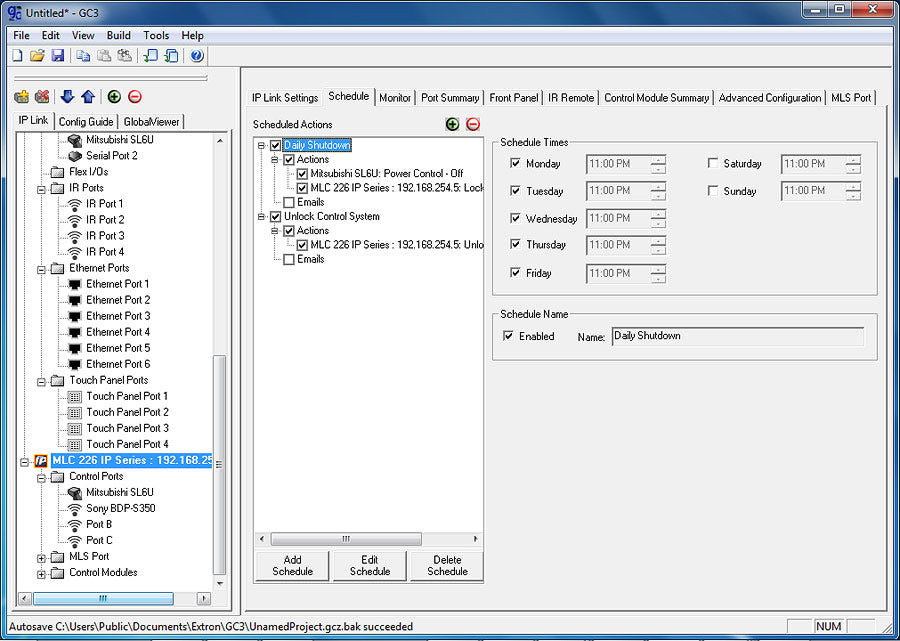Collapse the Ethernet Ports folder
Viewport: 900px width, 641px height.
[x=41, y=269]
